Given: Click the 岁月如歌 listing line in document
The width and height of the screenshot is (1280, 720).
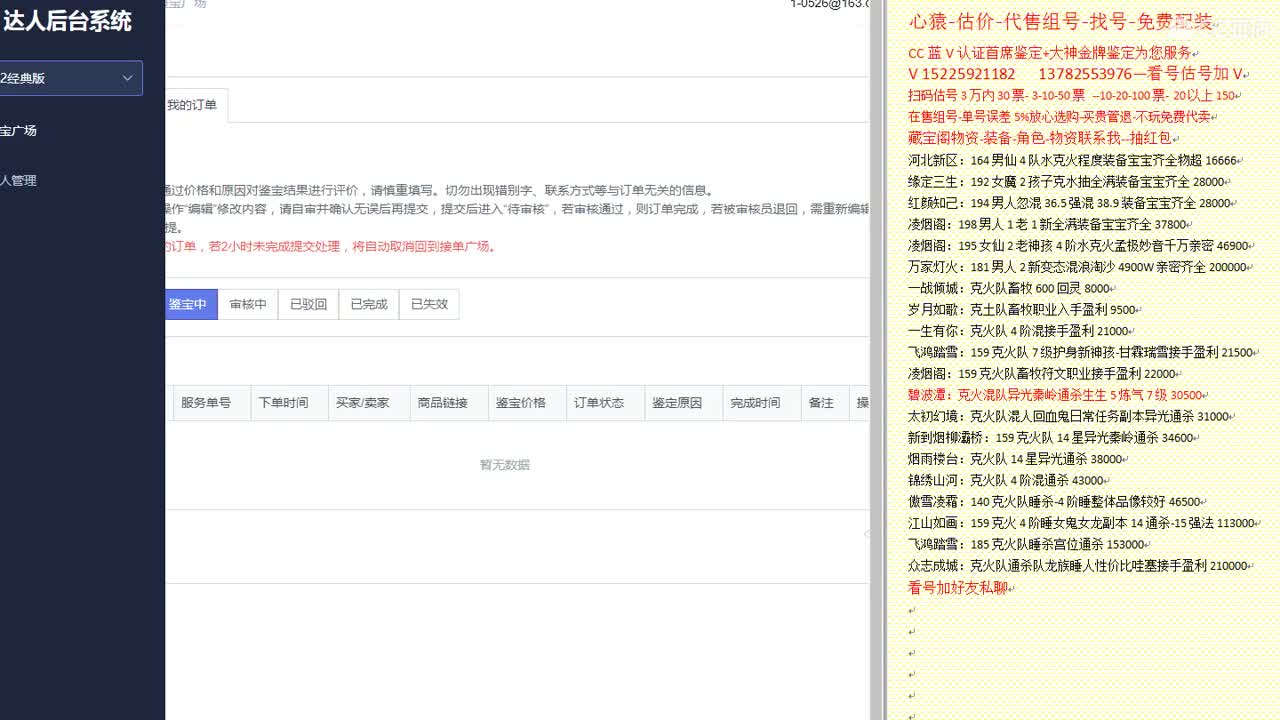Looking at the screenshot, I should [x=1021, y=310].
